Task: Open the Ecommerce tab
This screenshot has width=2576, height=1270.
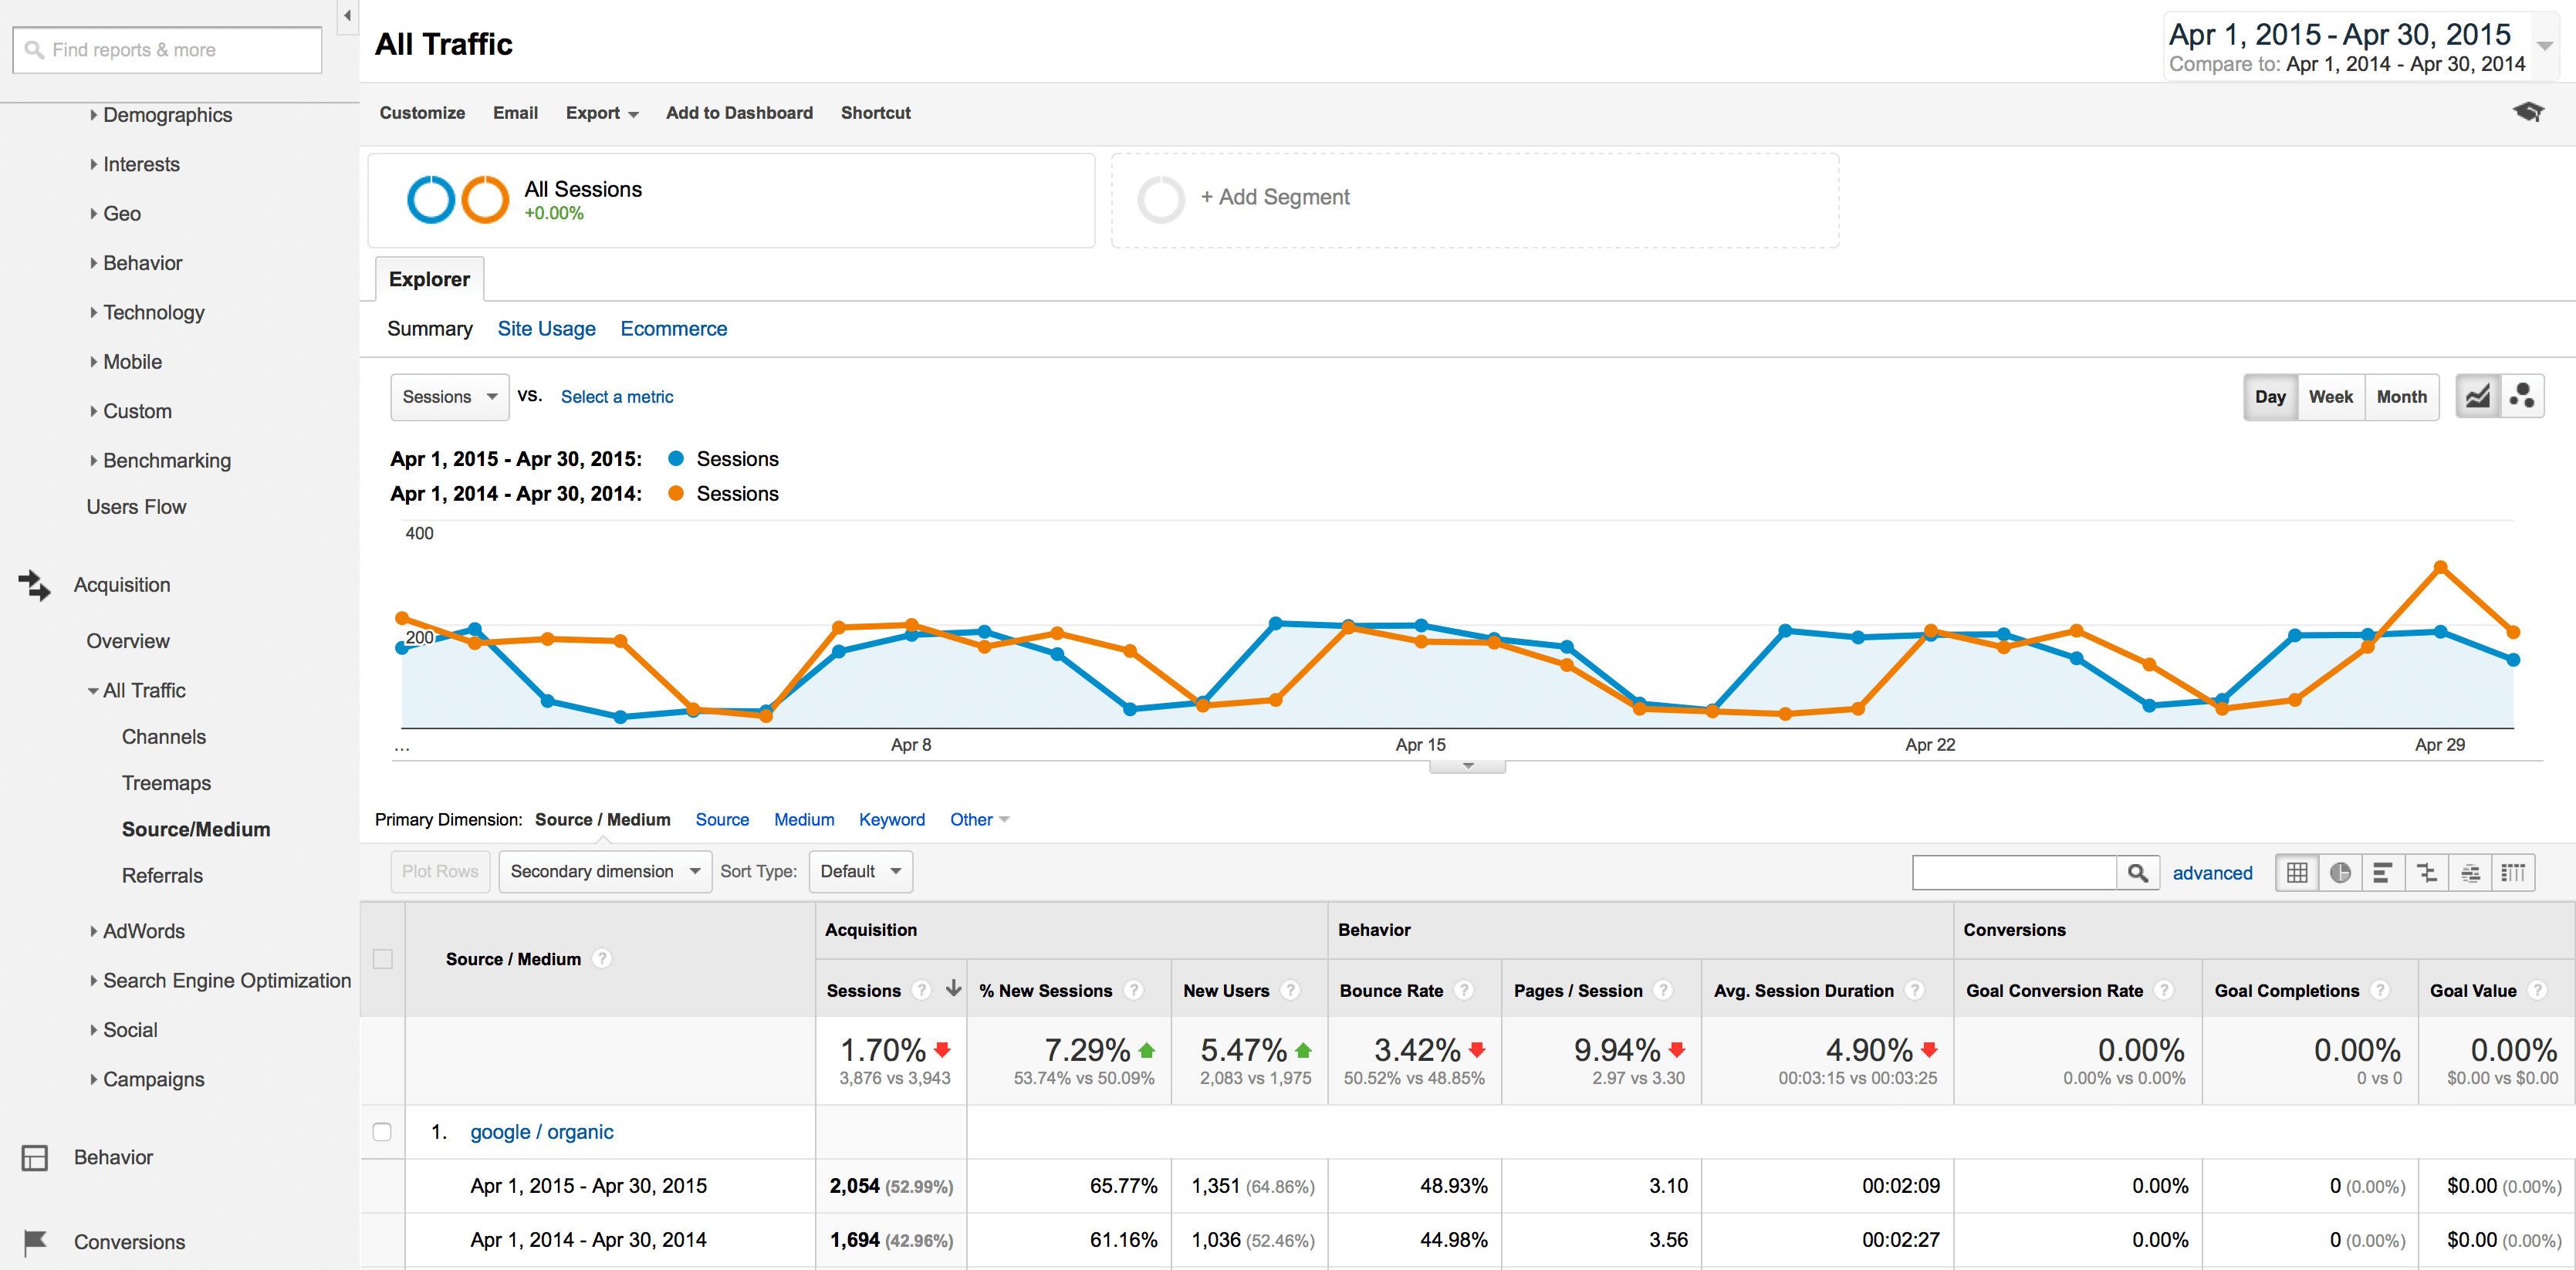Action: pos(673,329)
